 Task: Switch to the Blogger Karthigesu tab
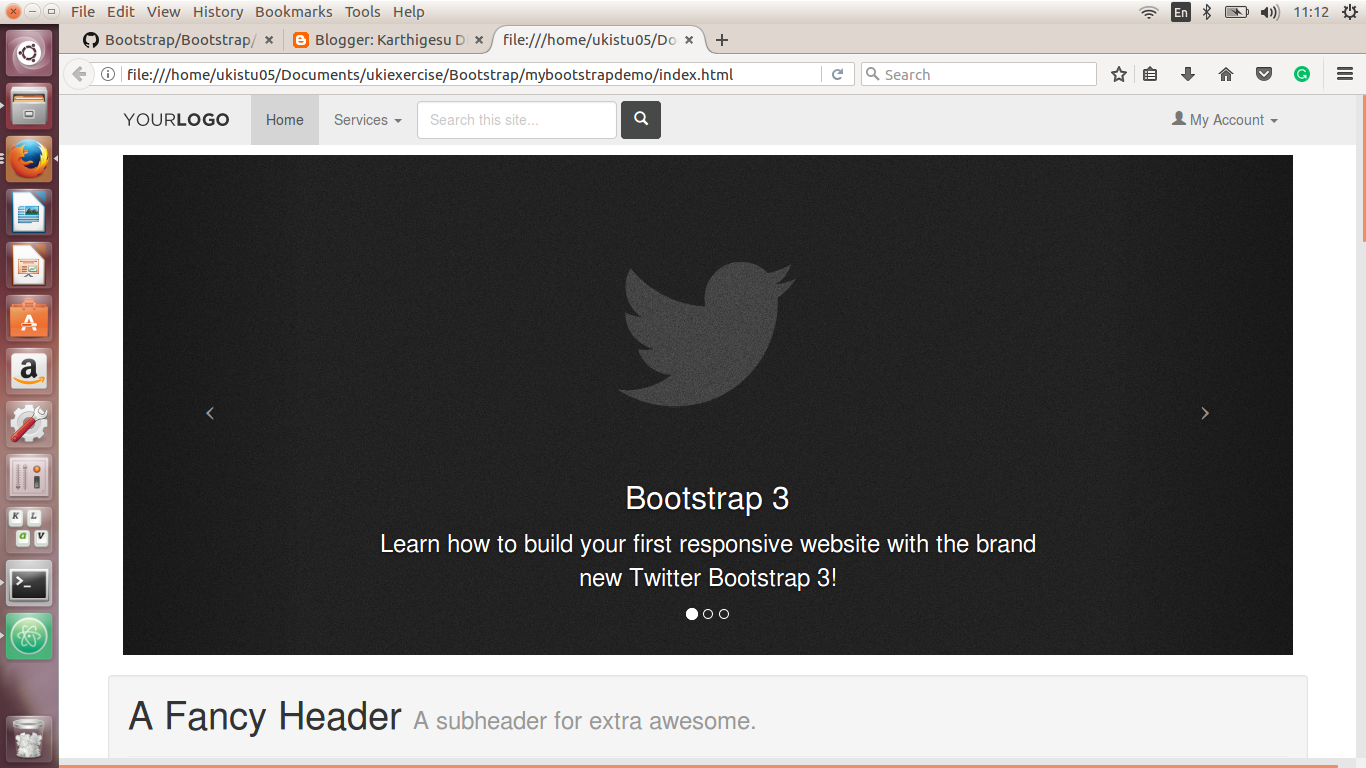pos(388,40)
